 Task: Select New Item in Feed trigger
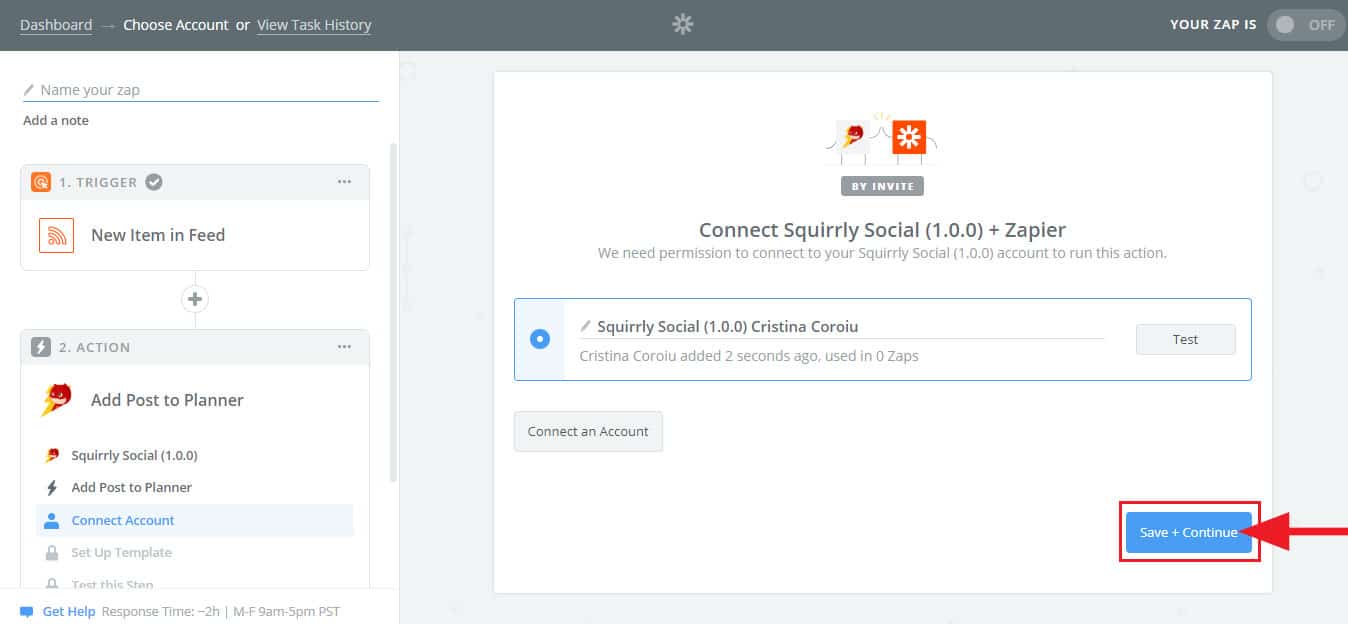point(158,235)
